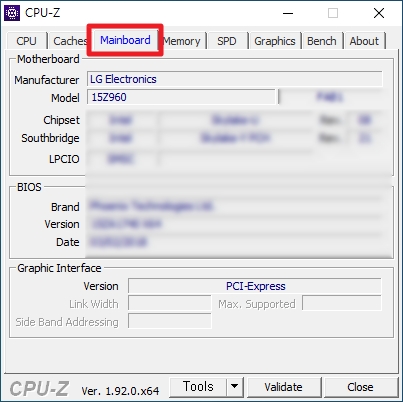The height and width of the screenshot is (402, 403).
Task: Click the Model field 15Z960
Action: tap(181, 97)
